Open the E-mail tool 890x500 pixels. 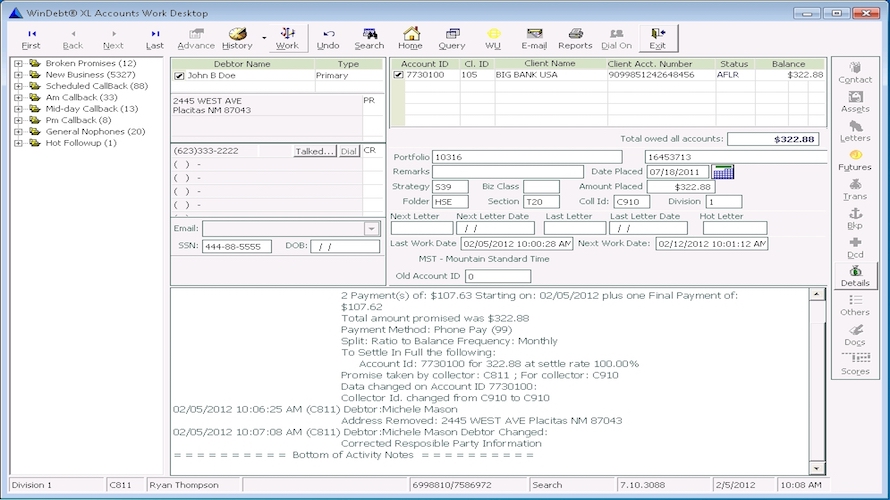coord(534,39)
